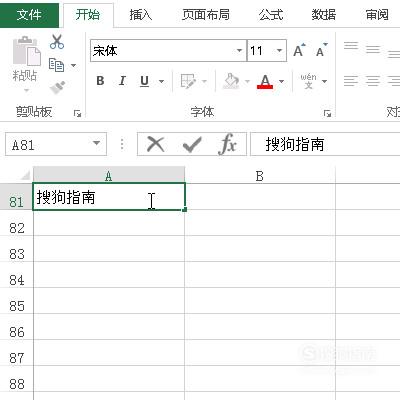Open the Font Color dropdown arrow
The image size is (400, 400).
[282, 81]
